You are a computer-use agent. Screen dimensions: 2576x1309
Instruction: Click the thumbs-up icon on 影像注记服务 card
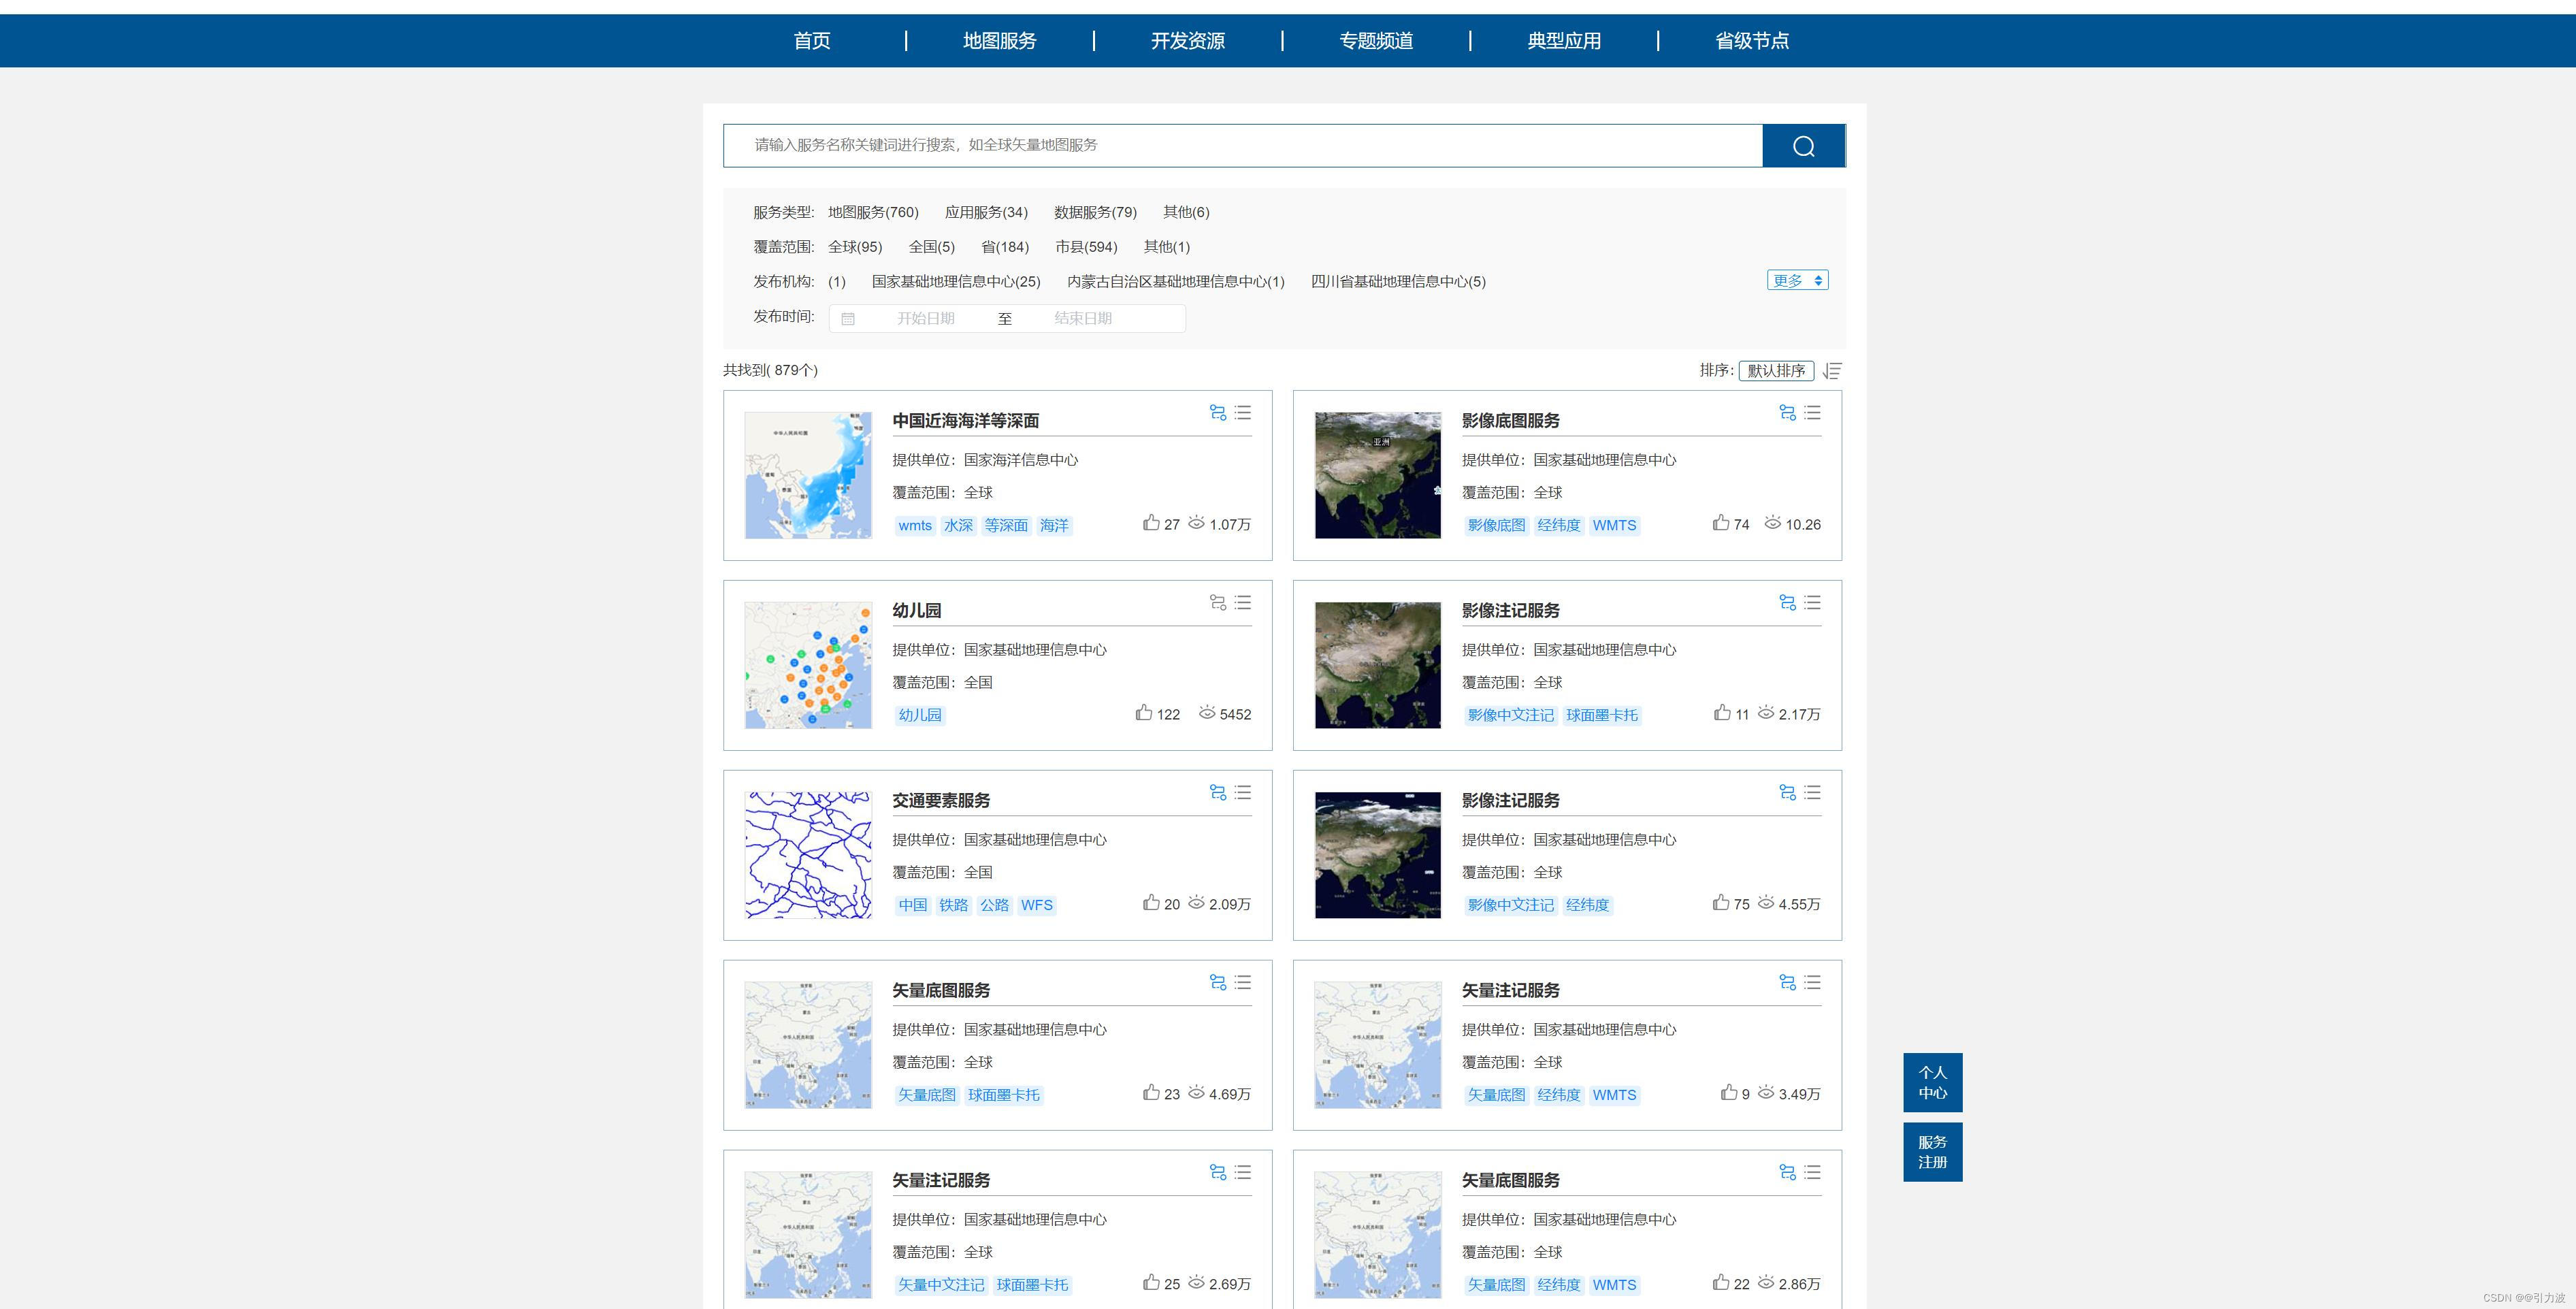(1723, 713)
